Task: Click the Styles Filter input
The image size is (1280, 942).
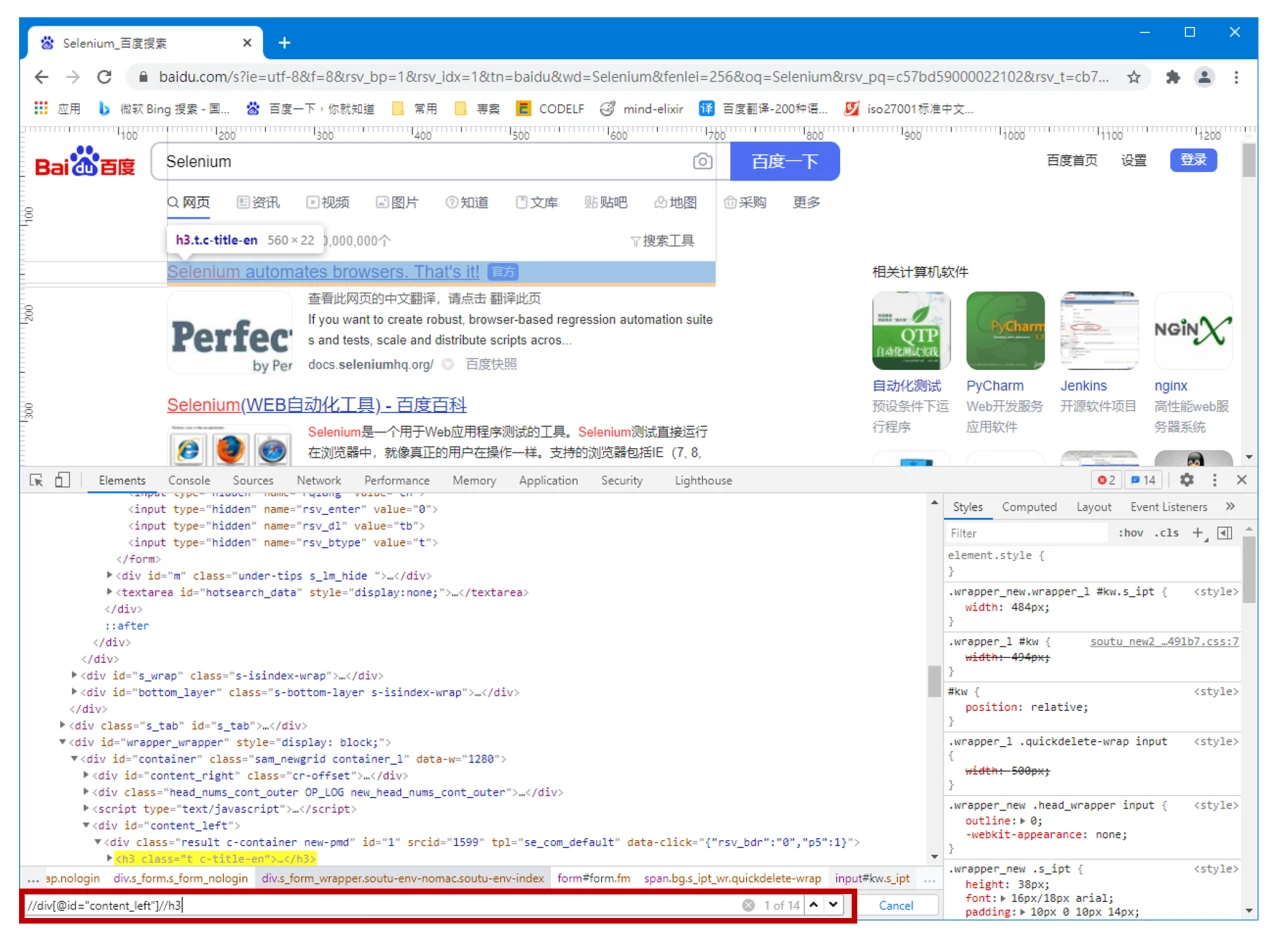Action: click(x=1027, y=533)
